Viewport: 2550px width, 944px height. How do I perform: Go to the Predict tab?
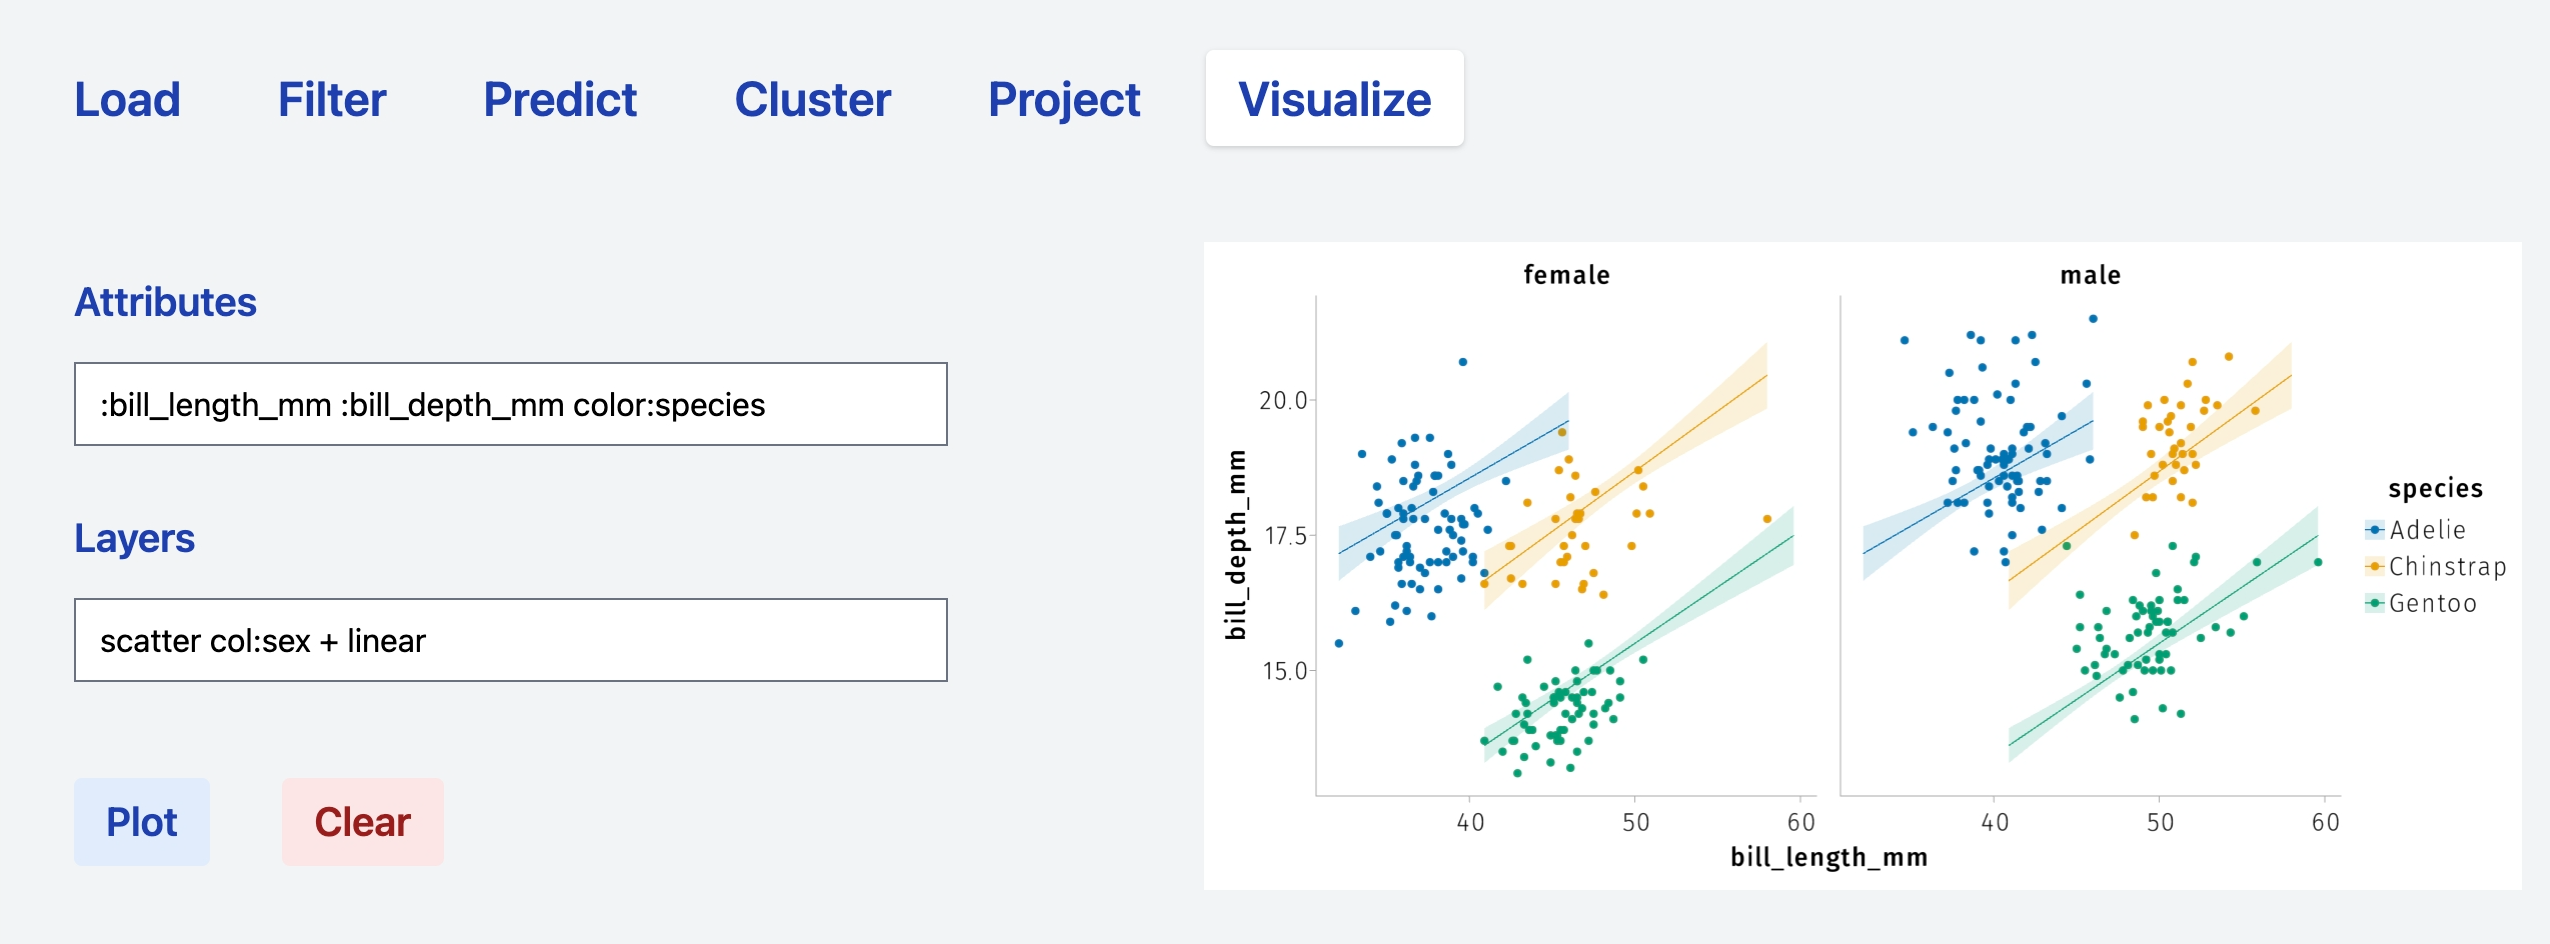coord(559,100)
